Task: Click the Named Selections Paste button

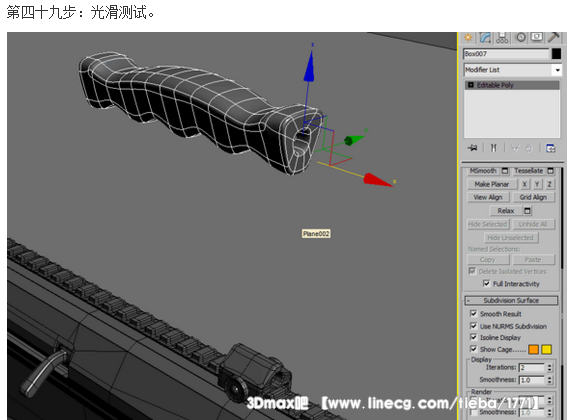Action: point(533,259)
